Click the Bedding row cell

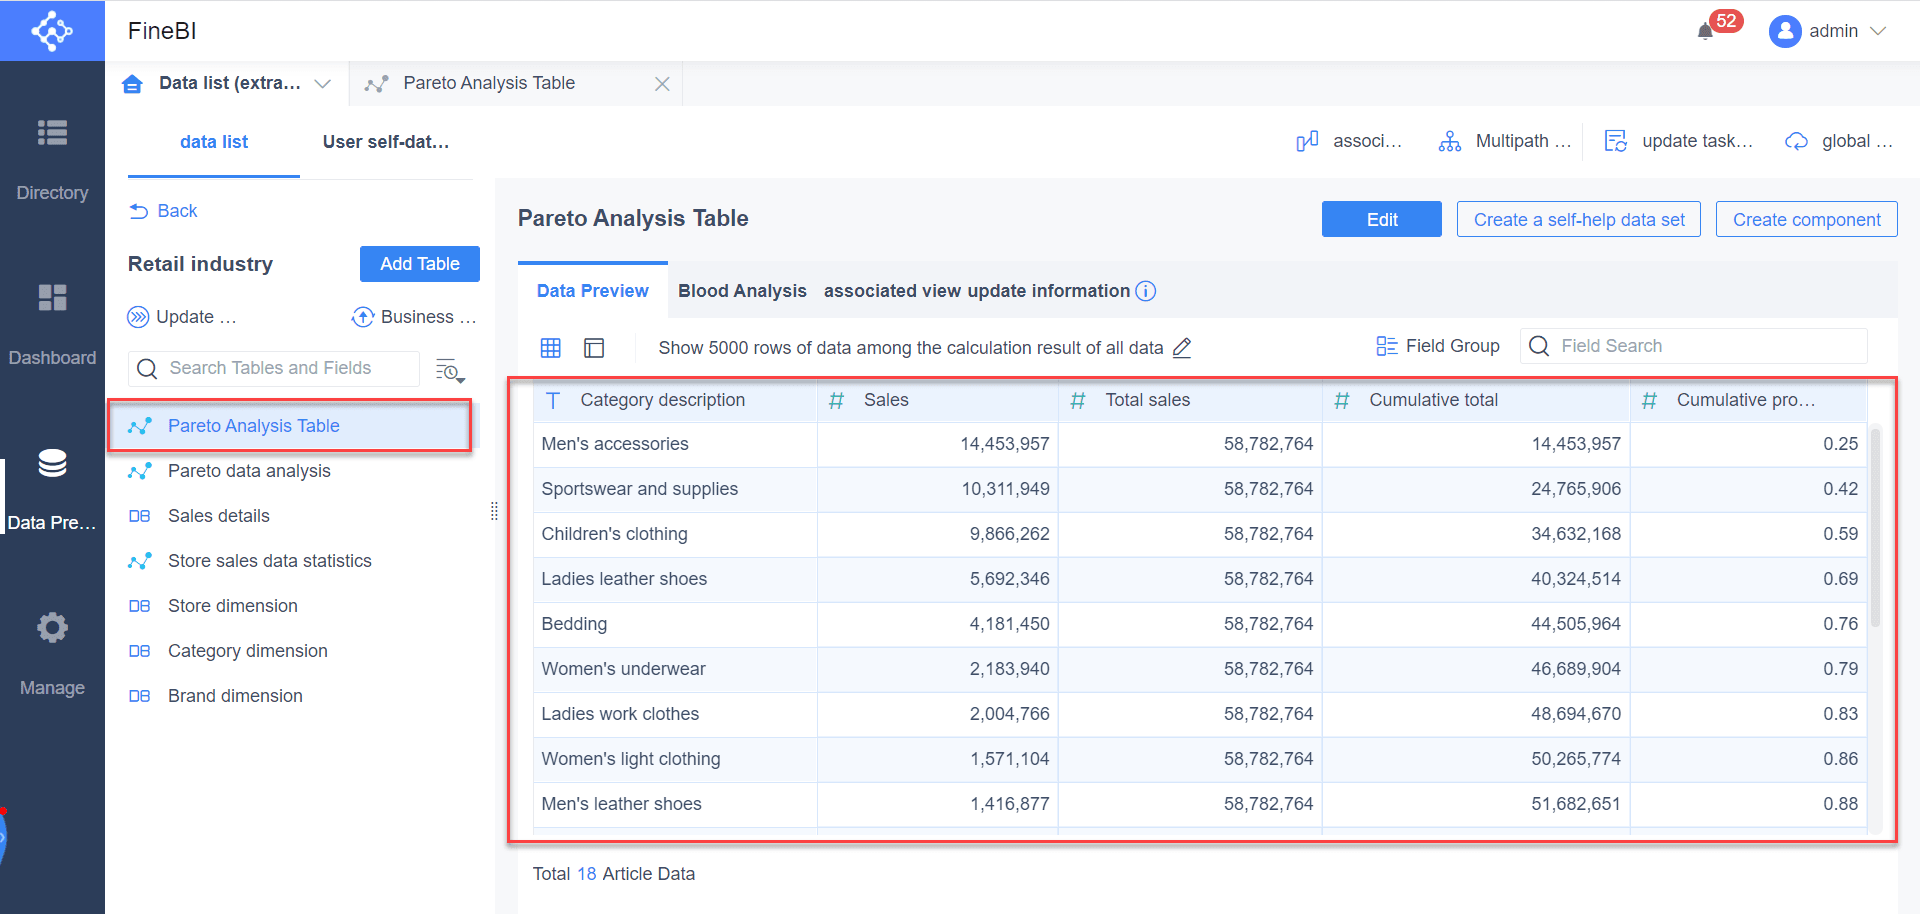point(675,624)
